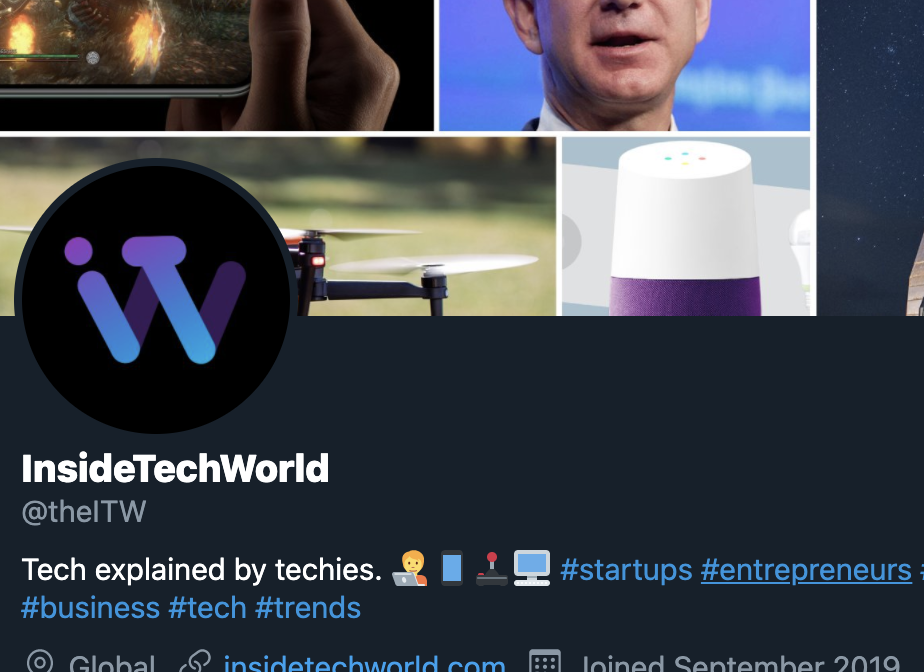The image size is (924, 672).
Task: Click the joystick emoji in the bio
Action: (491, 569)
